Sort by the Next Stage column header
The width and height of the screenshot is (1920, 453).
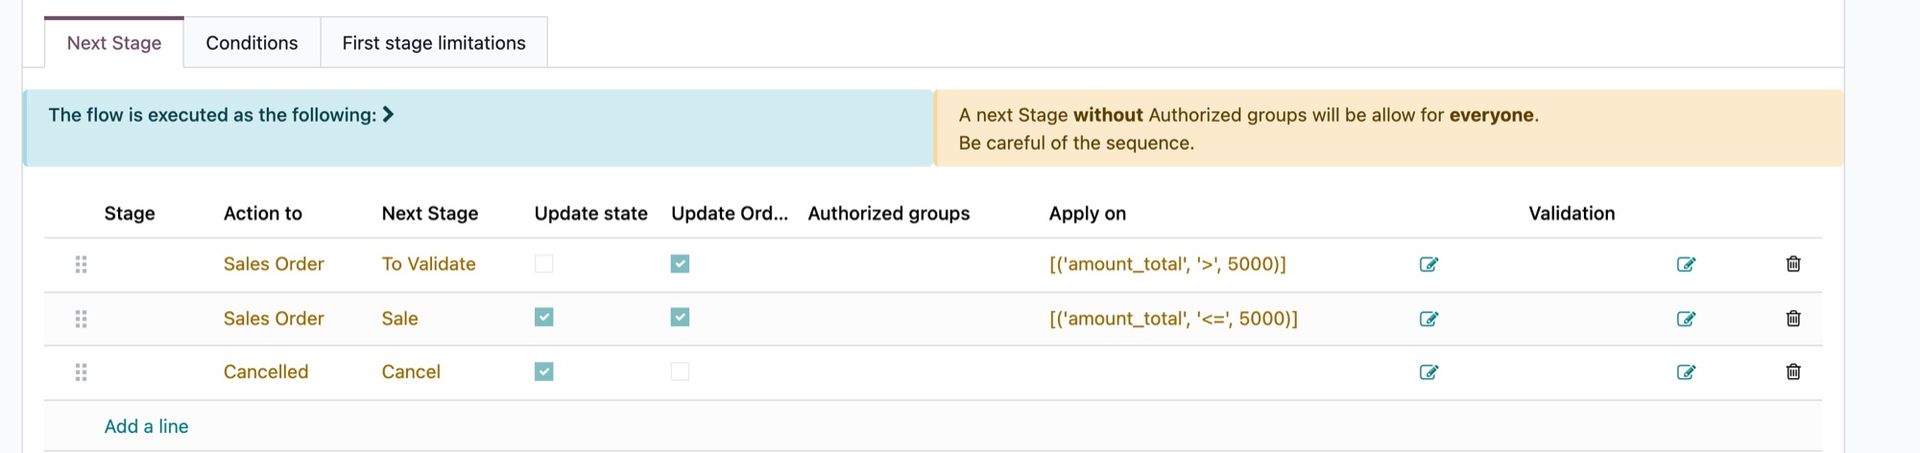(x=430, y=213)
